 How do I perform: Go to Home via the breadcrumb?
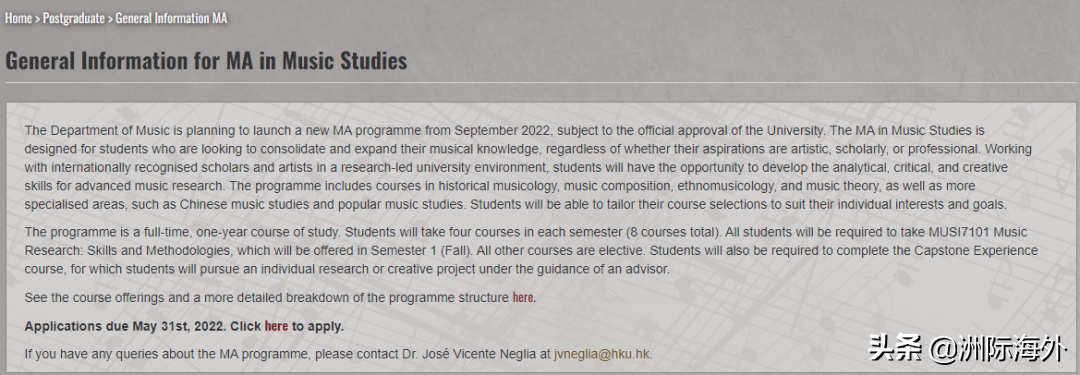point(19,18)
